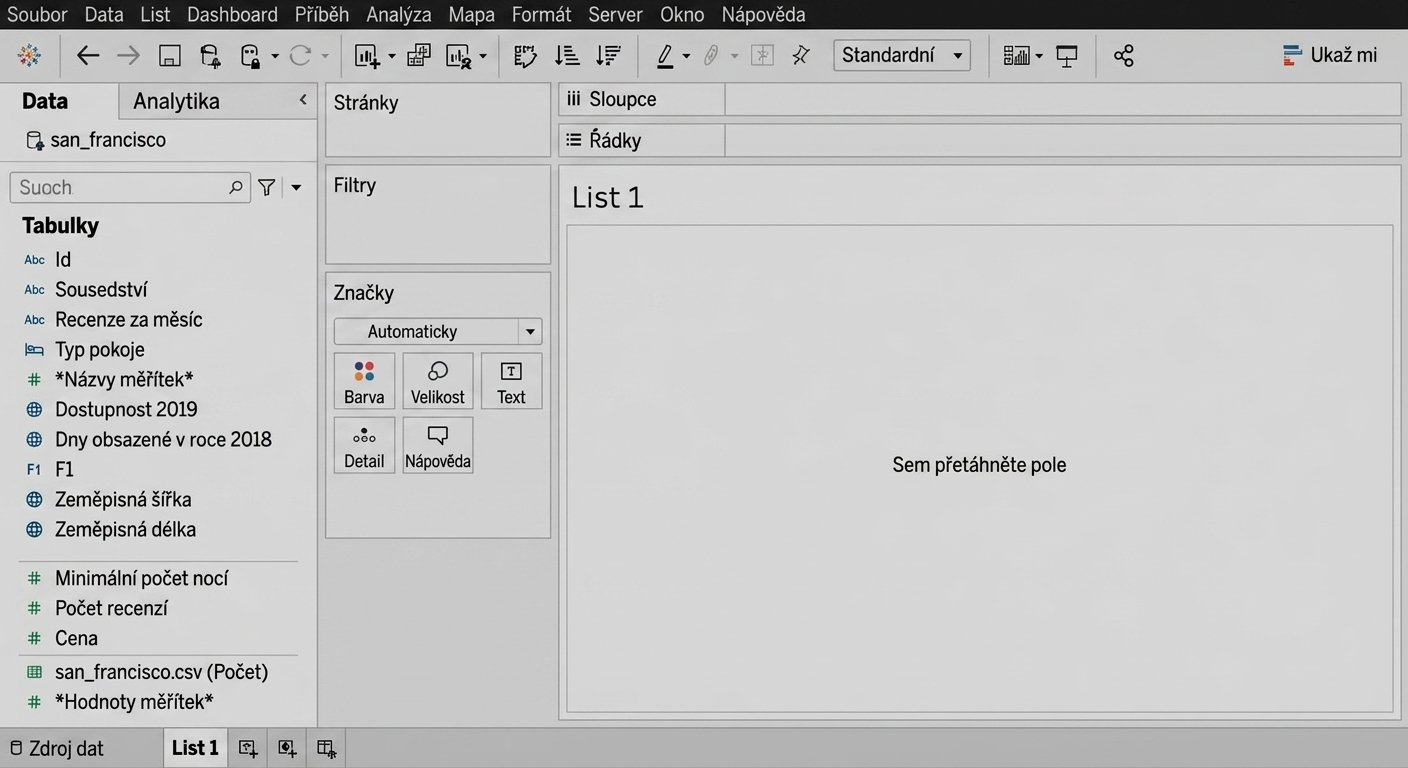Open the Mapa menu
The image size is (1408, 768).
pyautogui.click(x=471, y=14)
